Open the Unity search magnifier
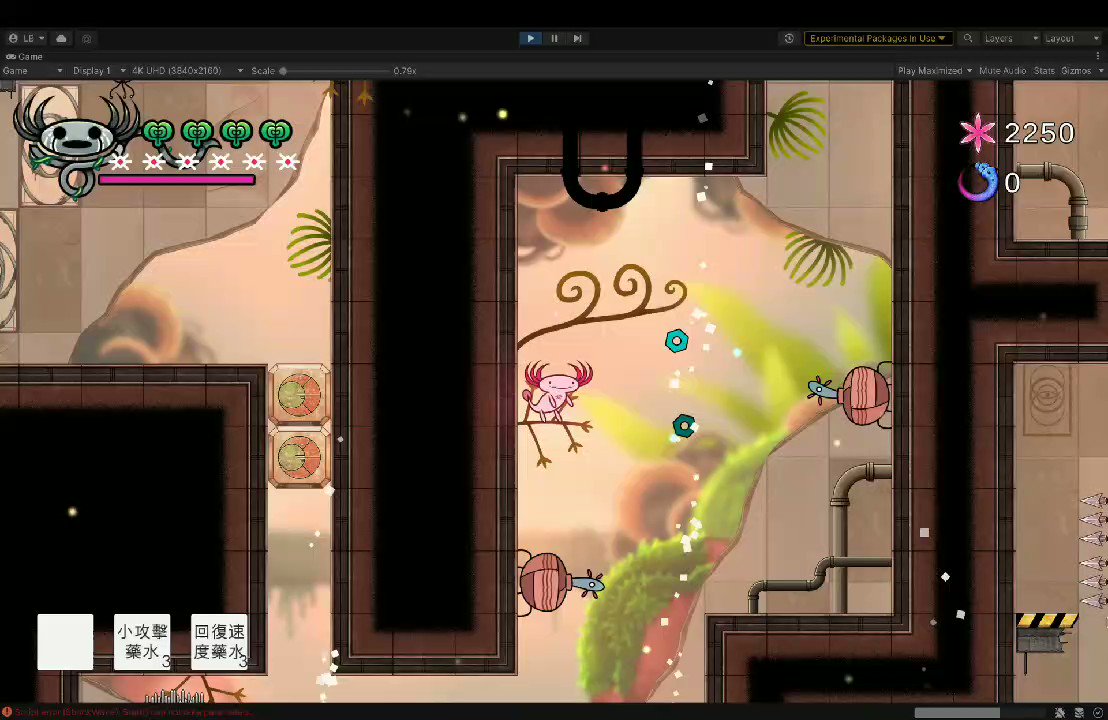 pyautogui.click(x=968, y=38)
